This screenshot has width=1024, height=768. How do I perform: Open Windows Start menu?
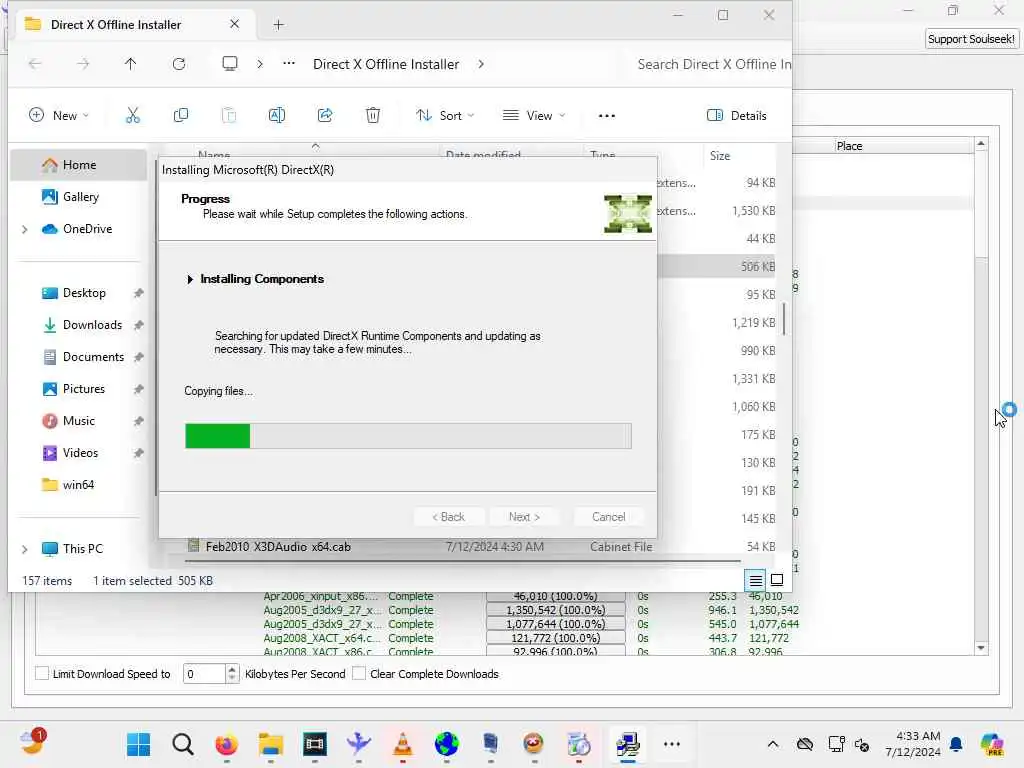[x=138, y=744]
